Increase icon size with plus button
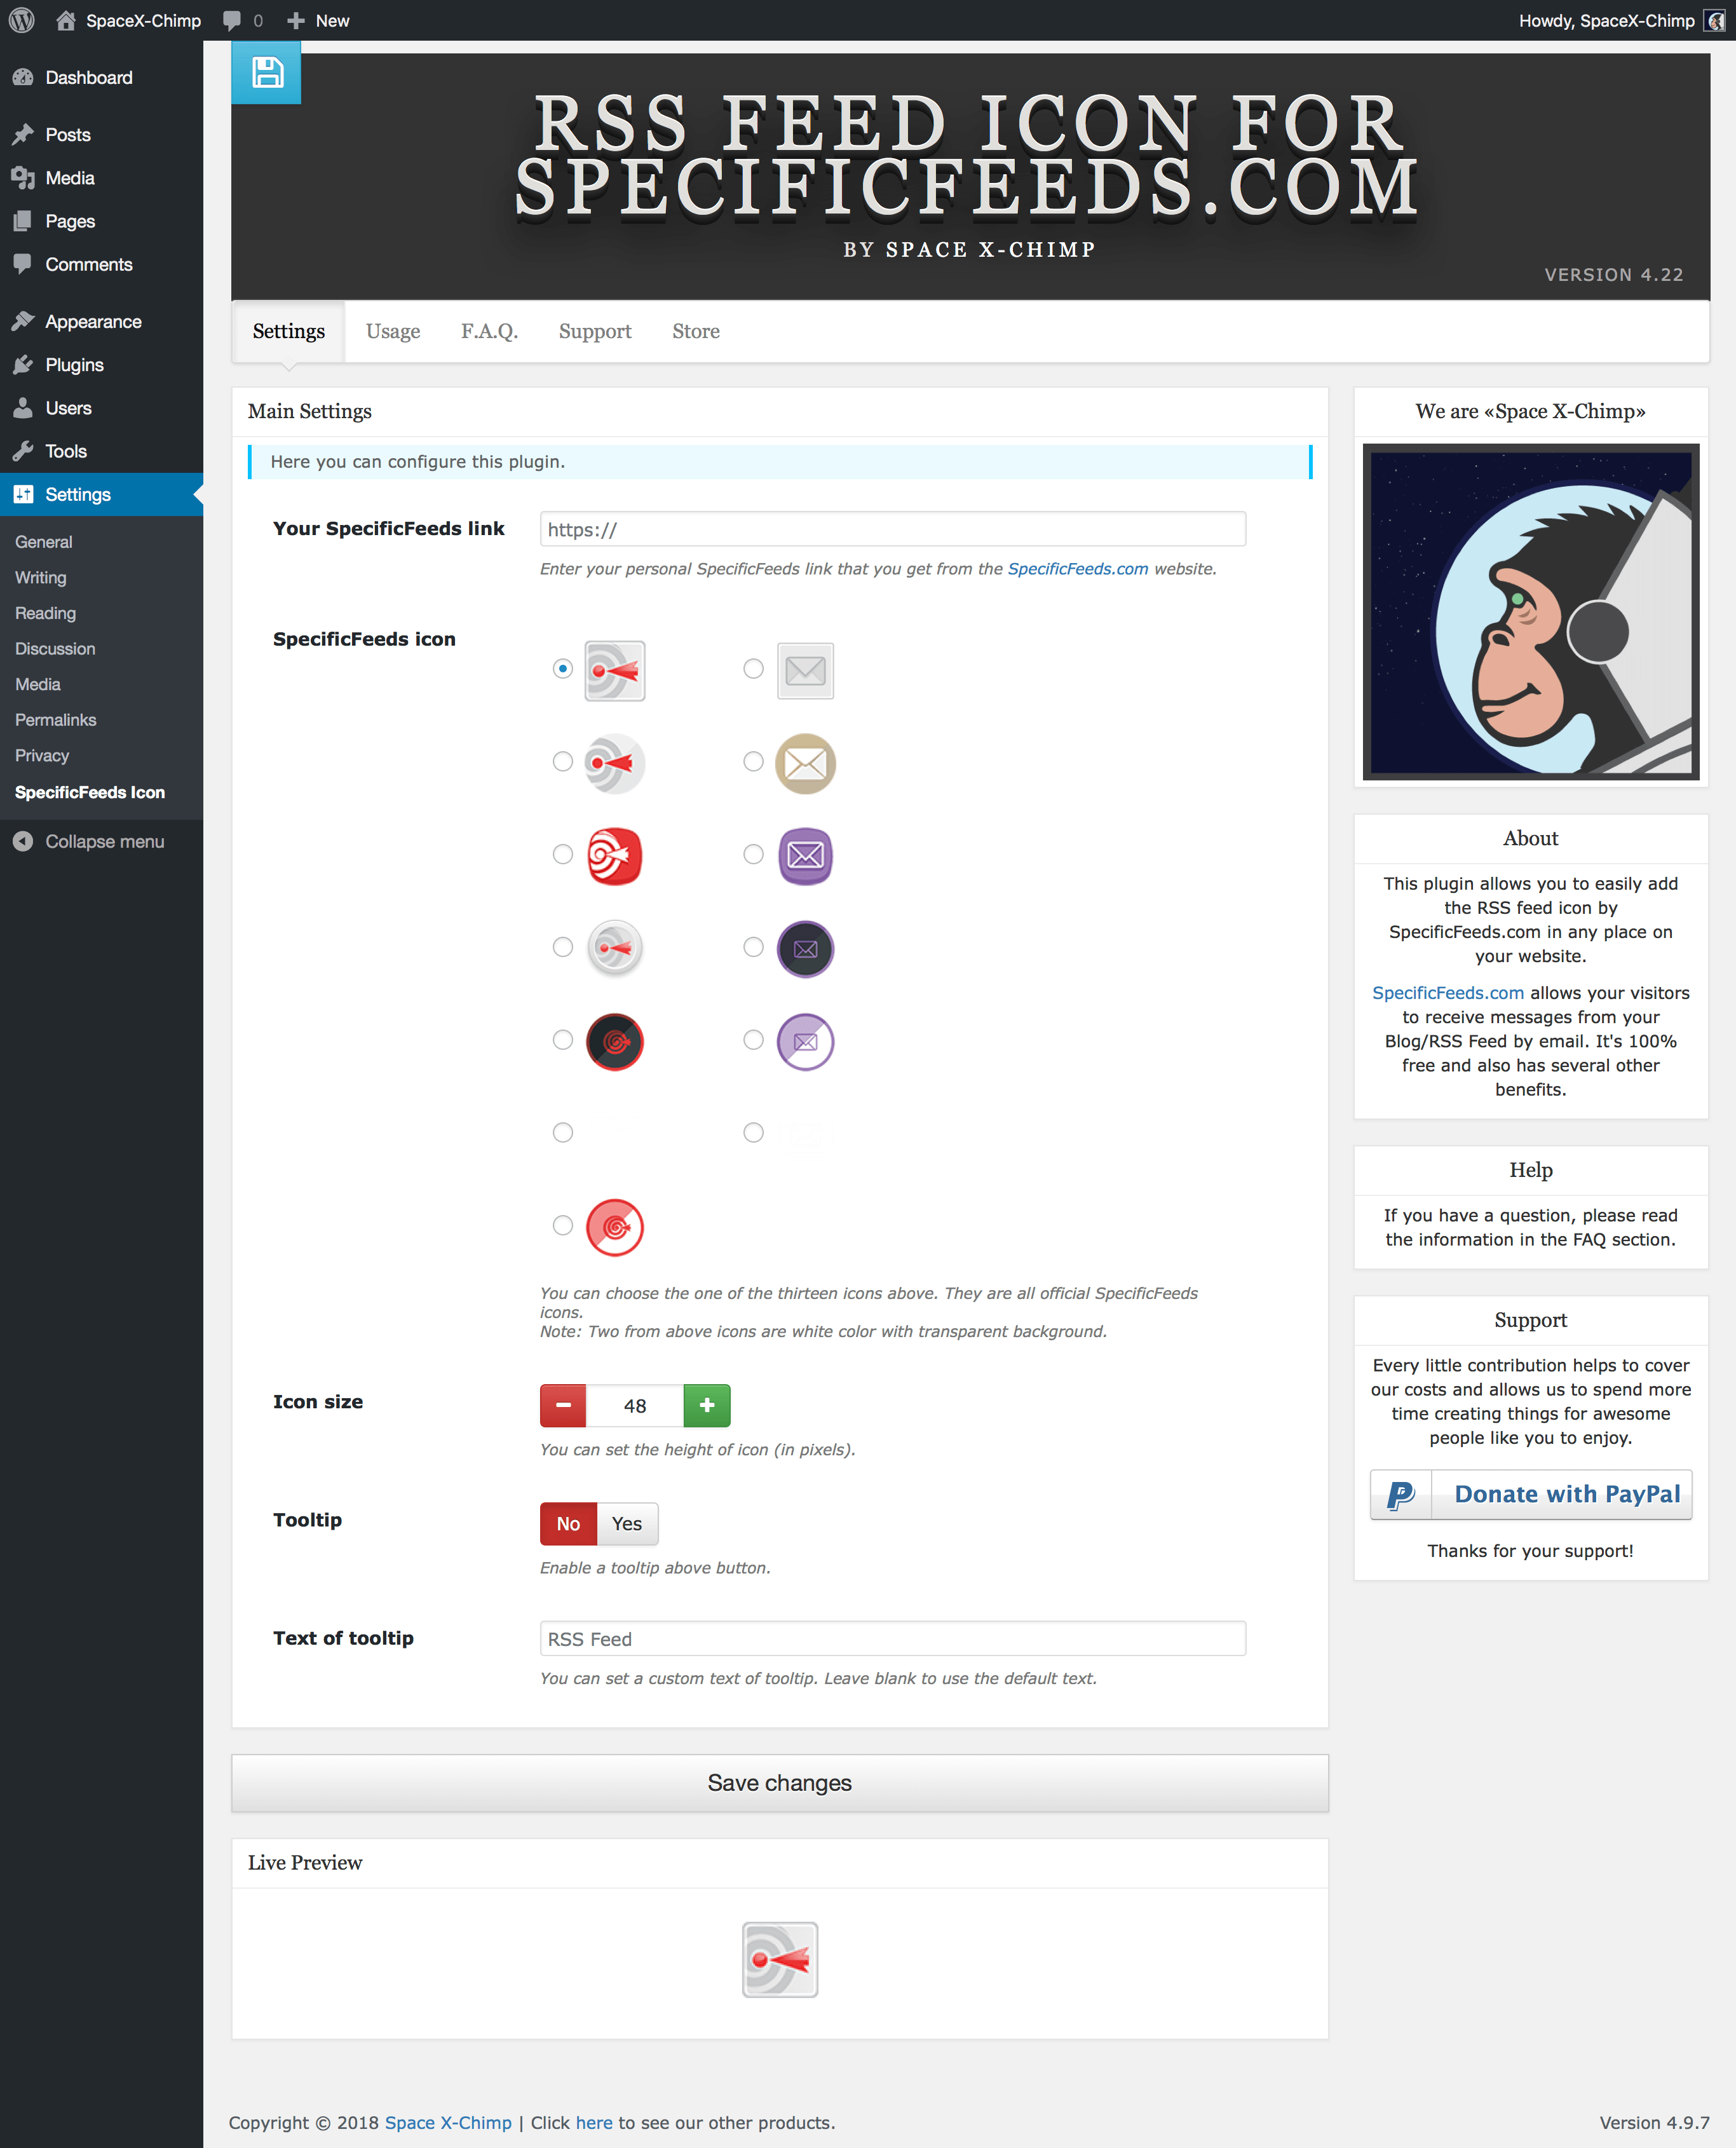The width and height of the screenshot is (1736, 2148). (707, 1405)
